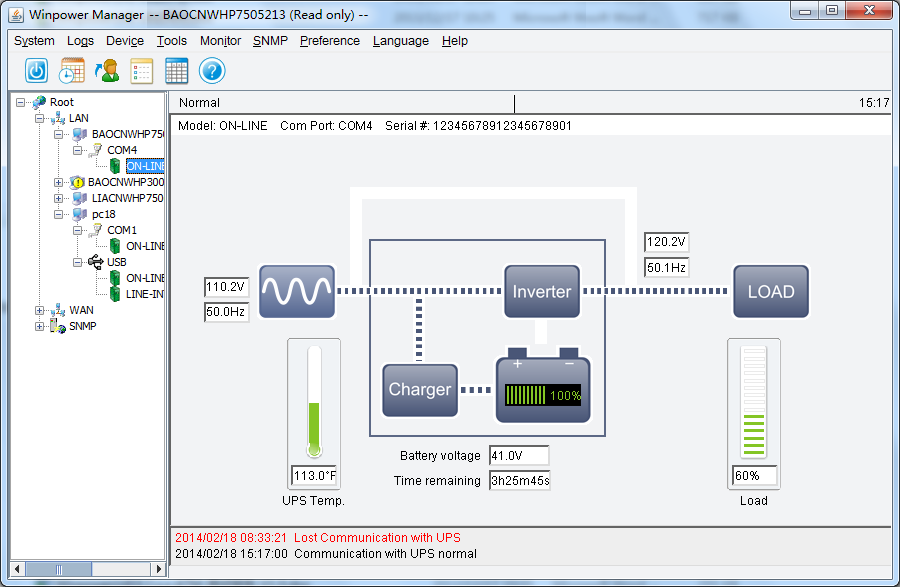Open the schedule calendar-clock toolbar icon
The image size is (900, 587).
coord(72,71)
